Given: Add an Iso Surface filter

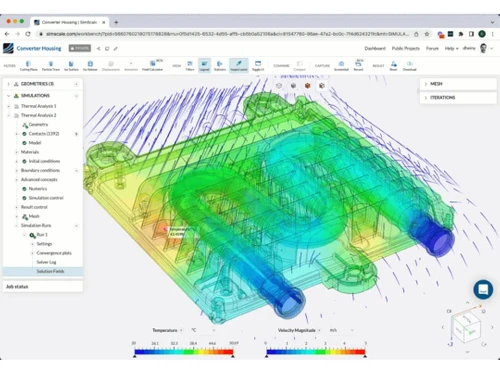Looking at the screenshot, I should click(x=71, y=65).
